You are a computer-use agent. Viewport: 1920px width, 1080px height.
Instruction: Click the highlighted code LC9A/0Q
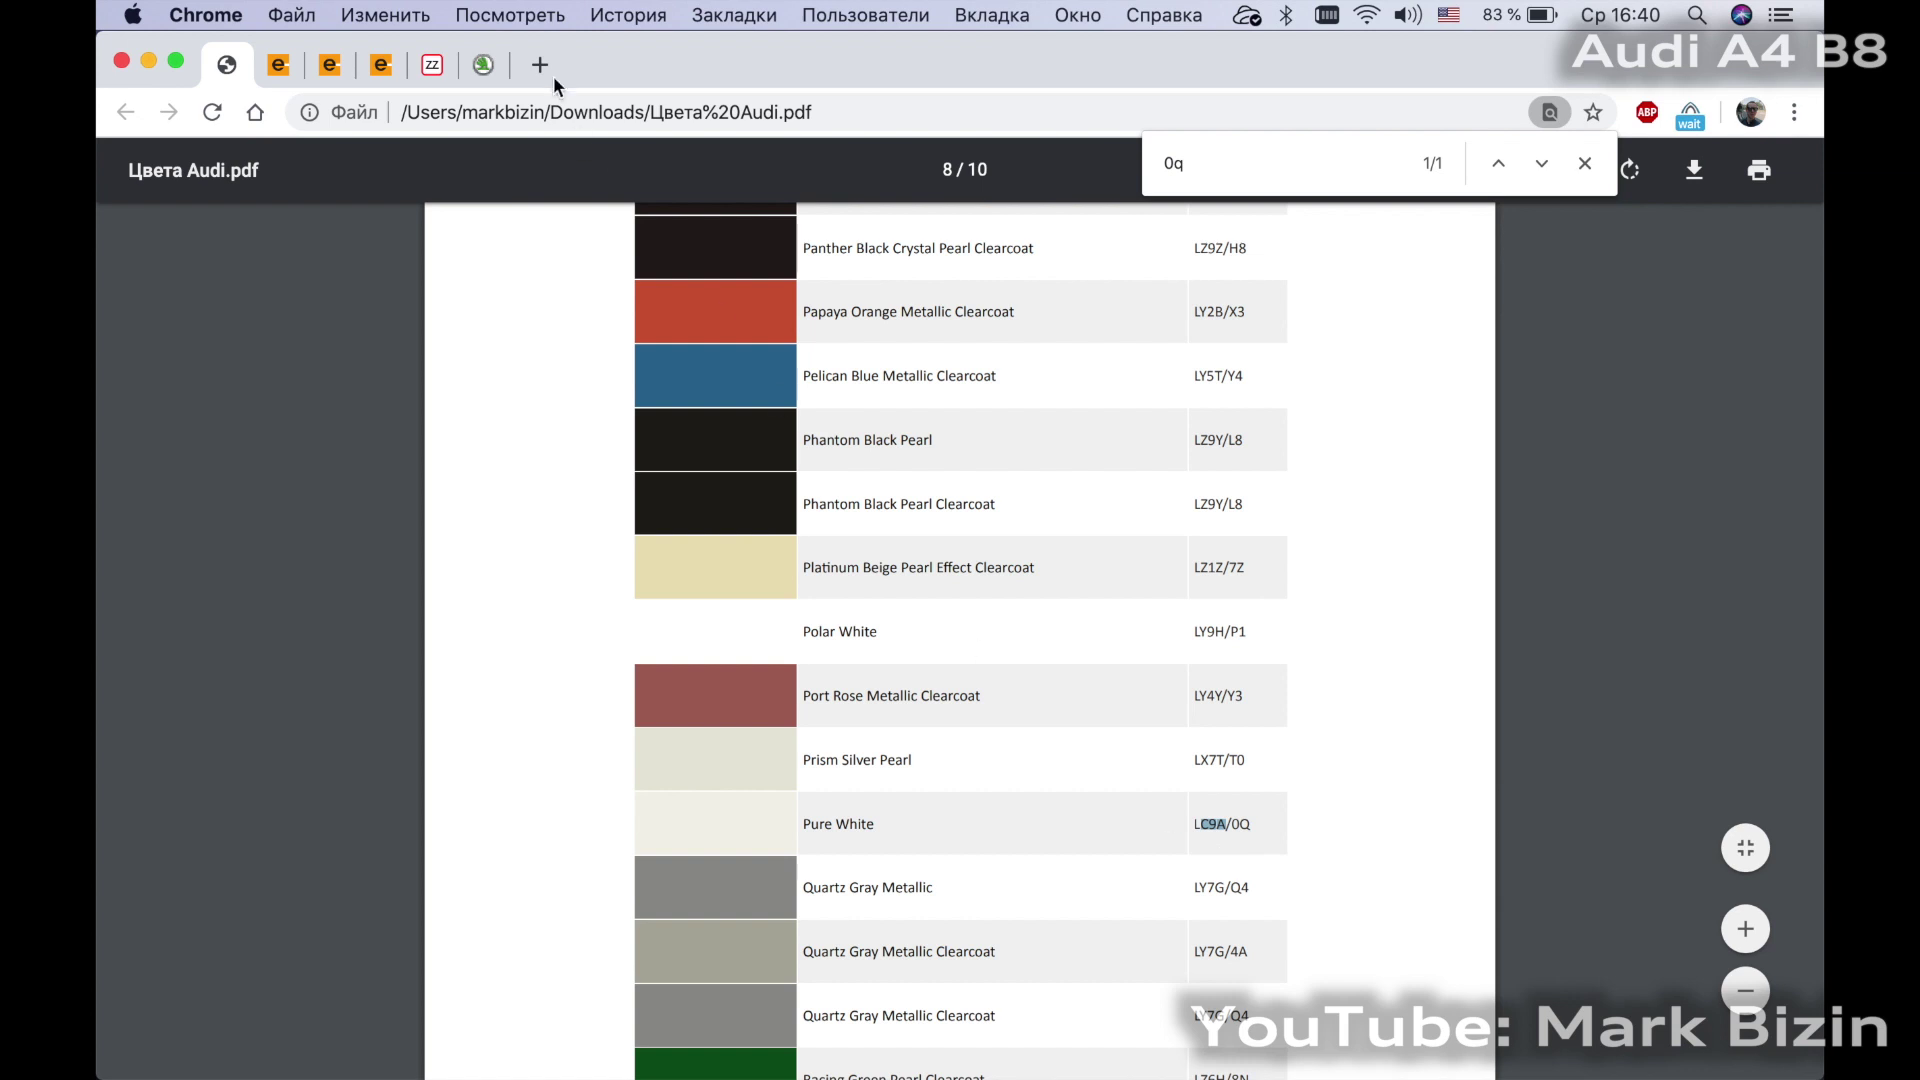pos(1221,824)
